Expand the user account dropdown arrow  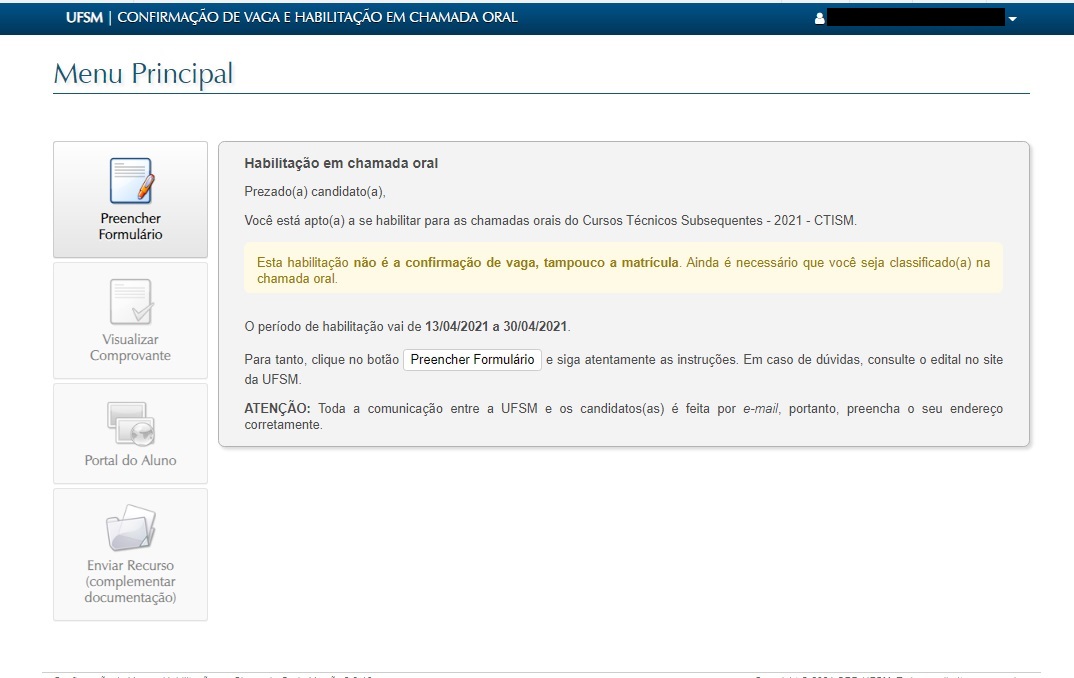coord(1012,19)
